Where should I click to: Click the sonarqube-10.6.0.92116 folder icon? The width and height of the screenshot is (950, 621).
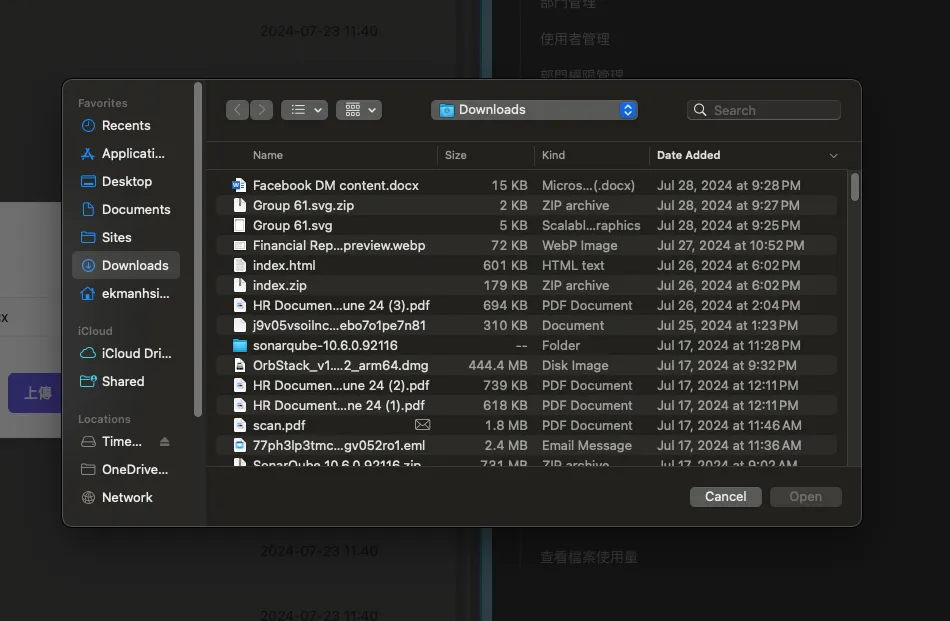point(239,346)
